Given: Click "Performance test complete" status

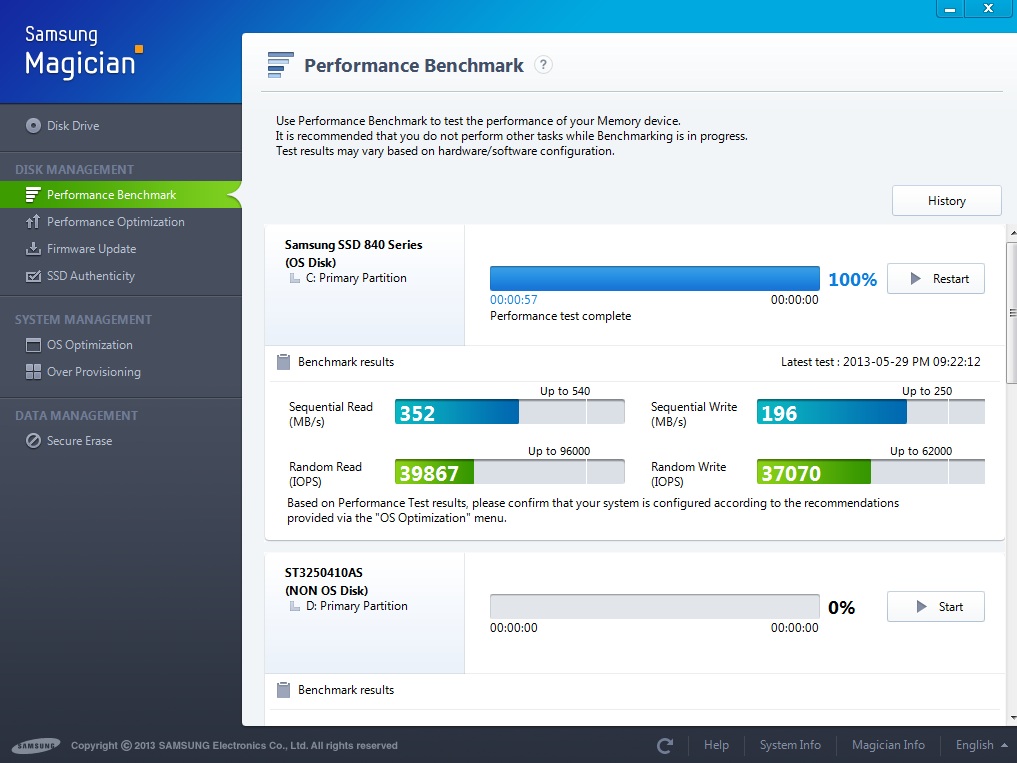Looking at the screenshot, I should [560, 316].
